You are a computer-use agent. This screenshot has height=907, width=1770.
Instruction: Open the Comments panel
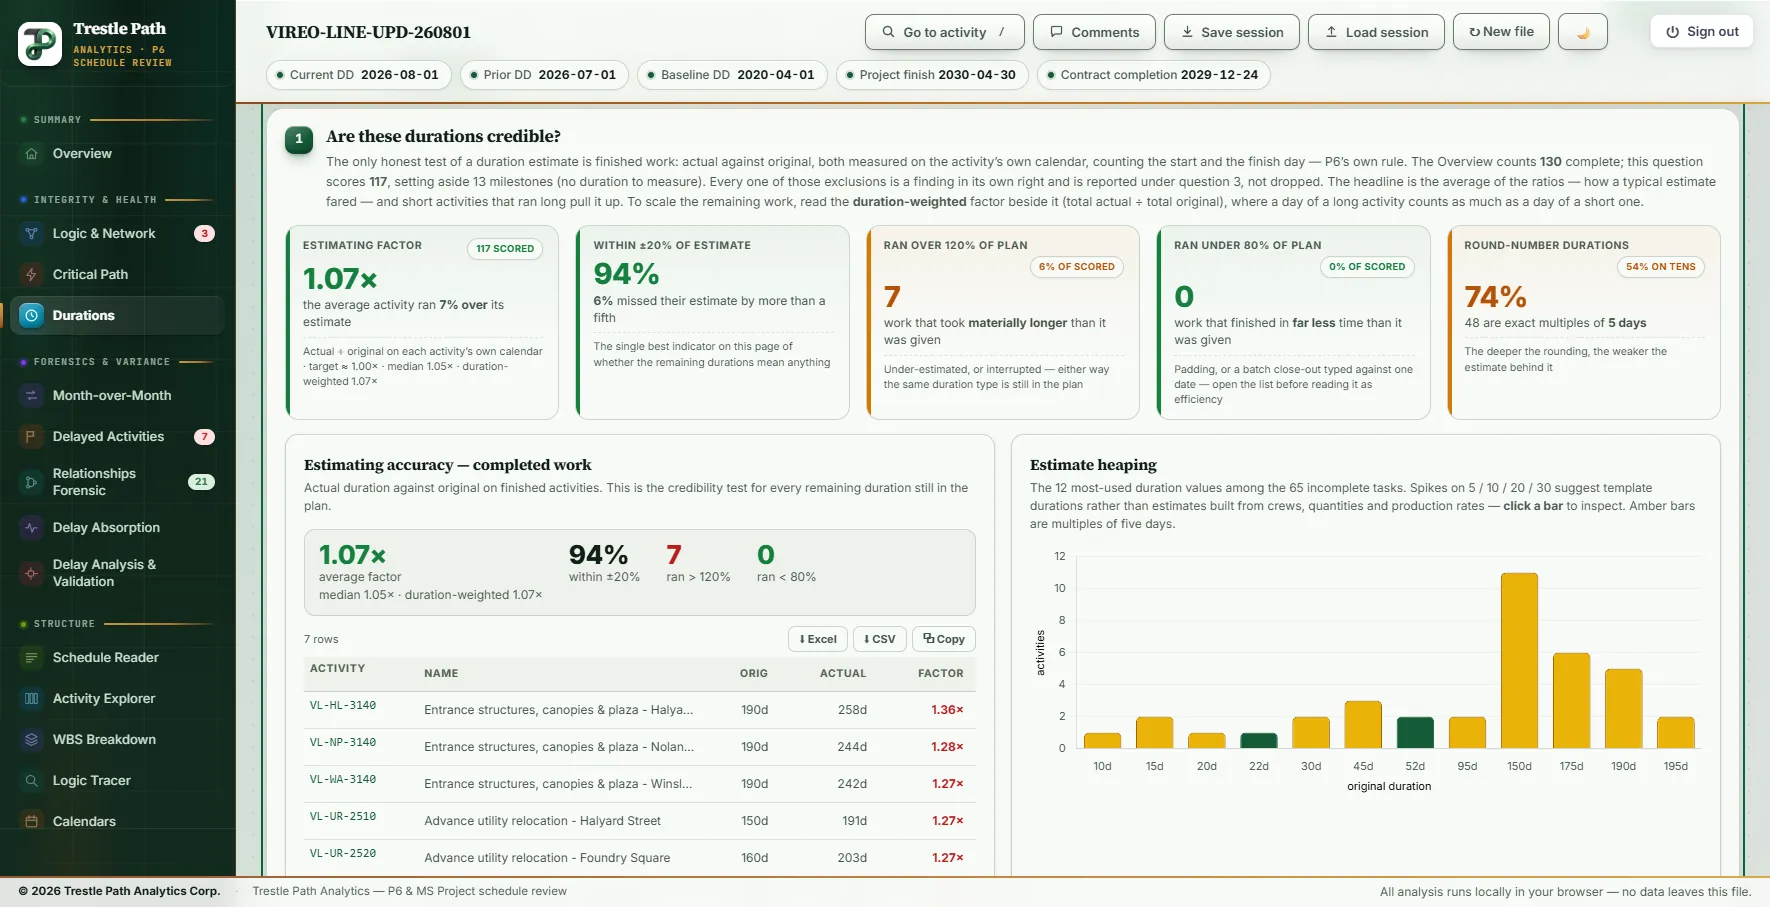1094,32
